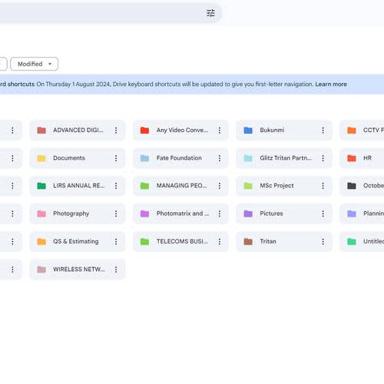Open the Any Video Conve... folder
384x384 pixels.
[181, 130]
